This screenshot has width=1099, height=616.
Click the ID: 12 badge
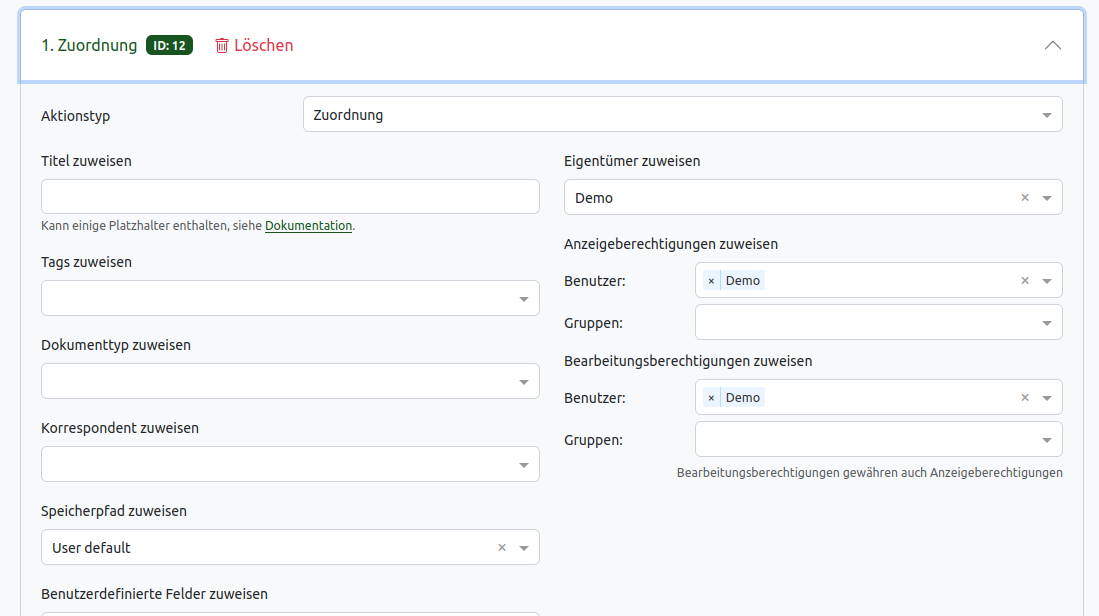click(169, 45)
